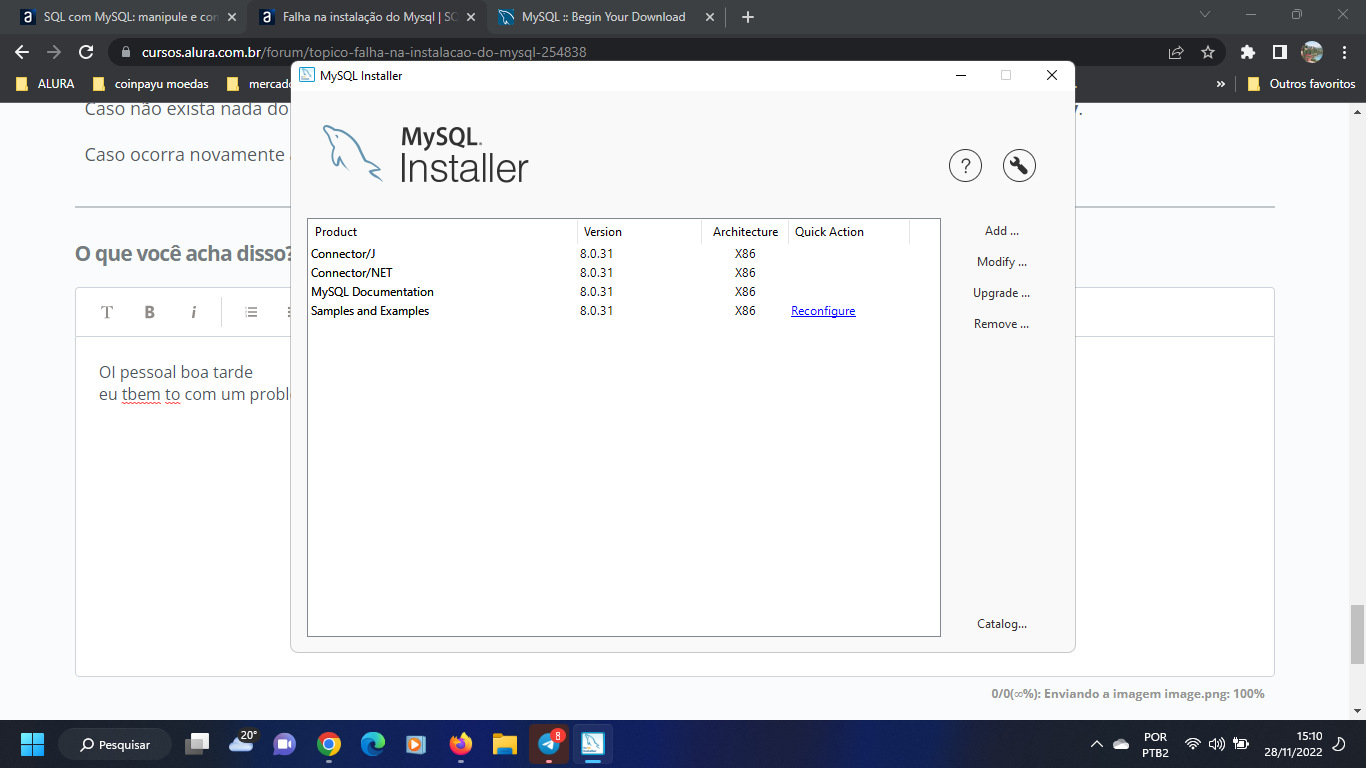Click the browser page vertical scrollbar
The height and width of the screenshot is (768, 1366).
point(1357,634)
